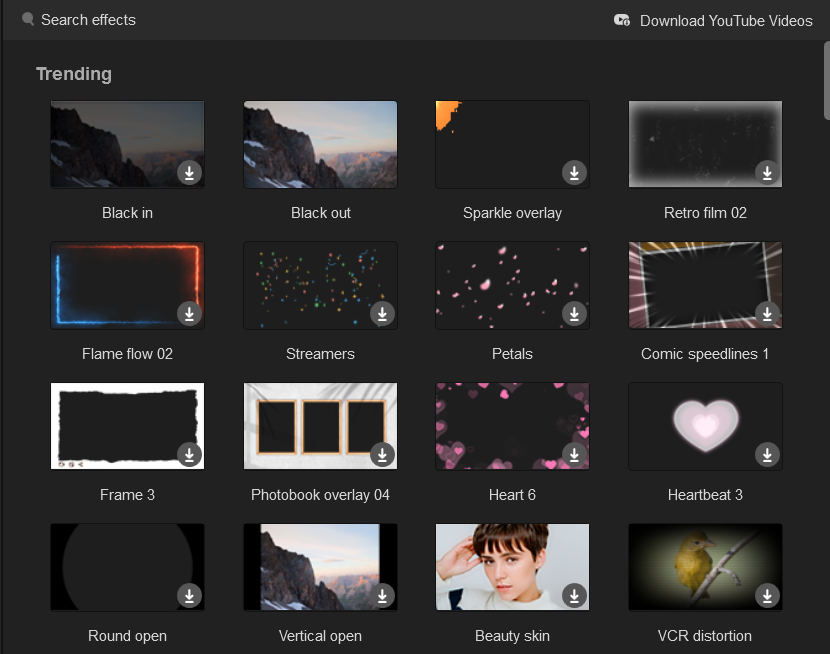Select the Vertical open thumbnail
This screenshot has height=654, width=830.
(x=320, y=567)
